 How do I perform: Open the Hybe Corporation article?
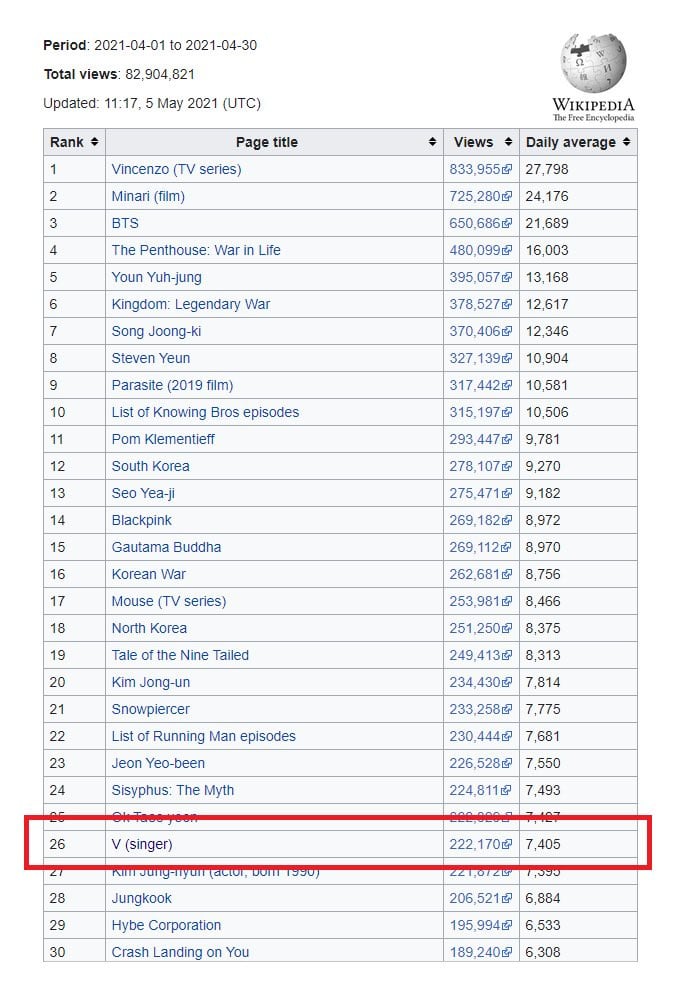[x=166, y=926]
